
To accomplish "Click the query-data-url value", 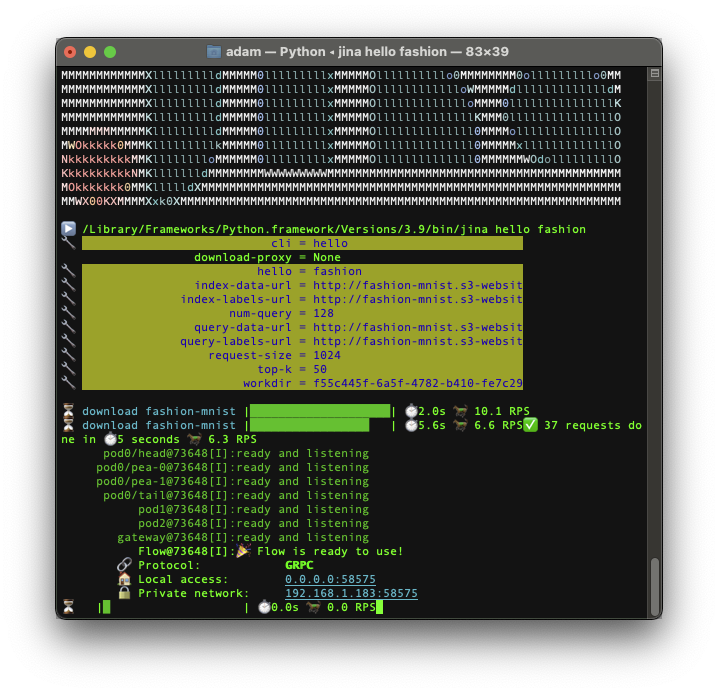I will point(418,327).
